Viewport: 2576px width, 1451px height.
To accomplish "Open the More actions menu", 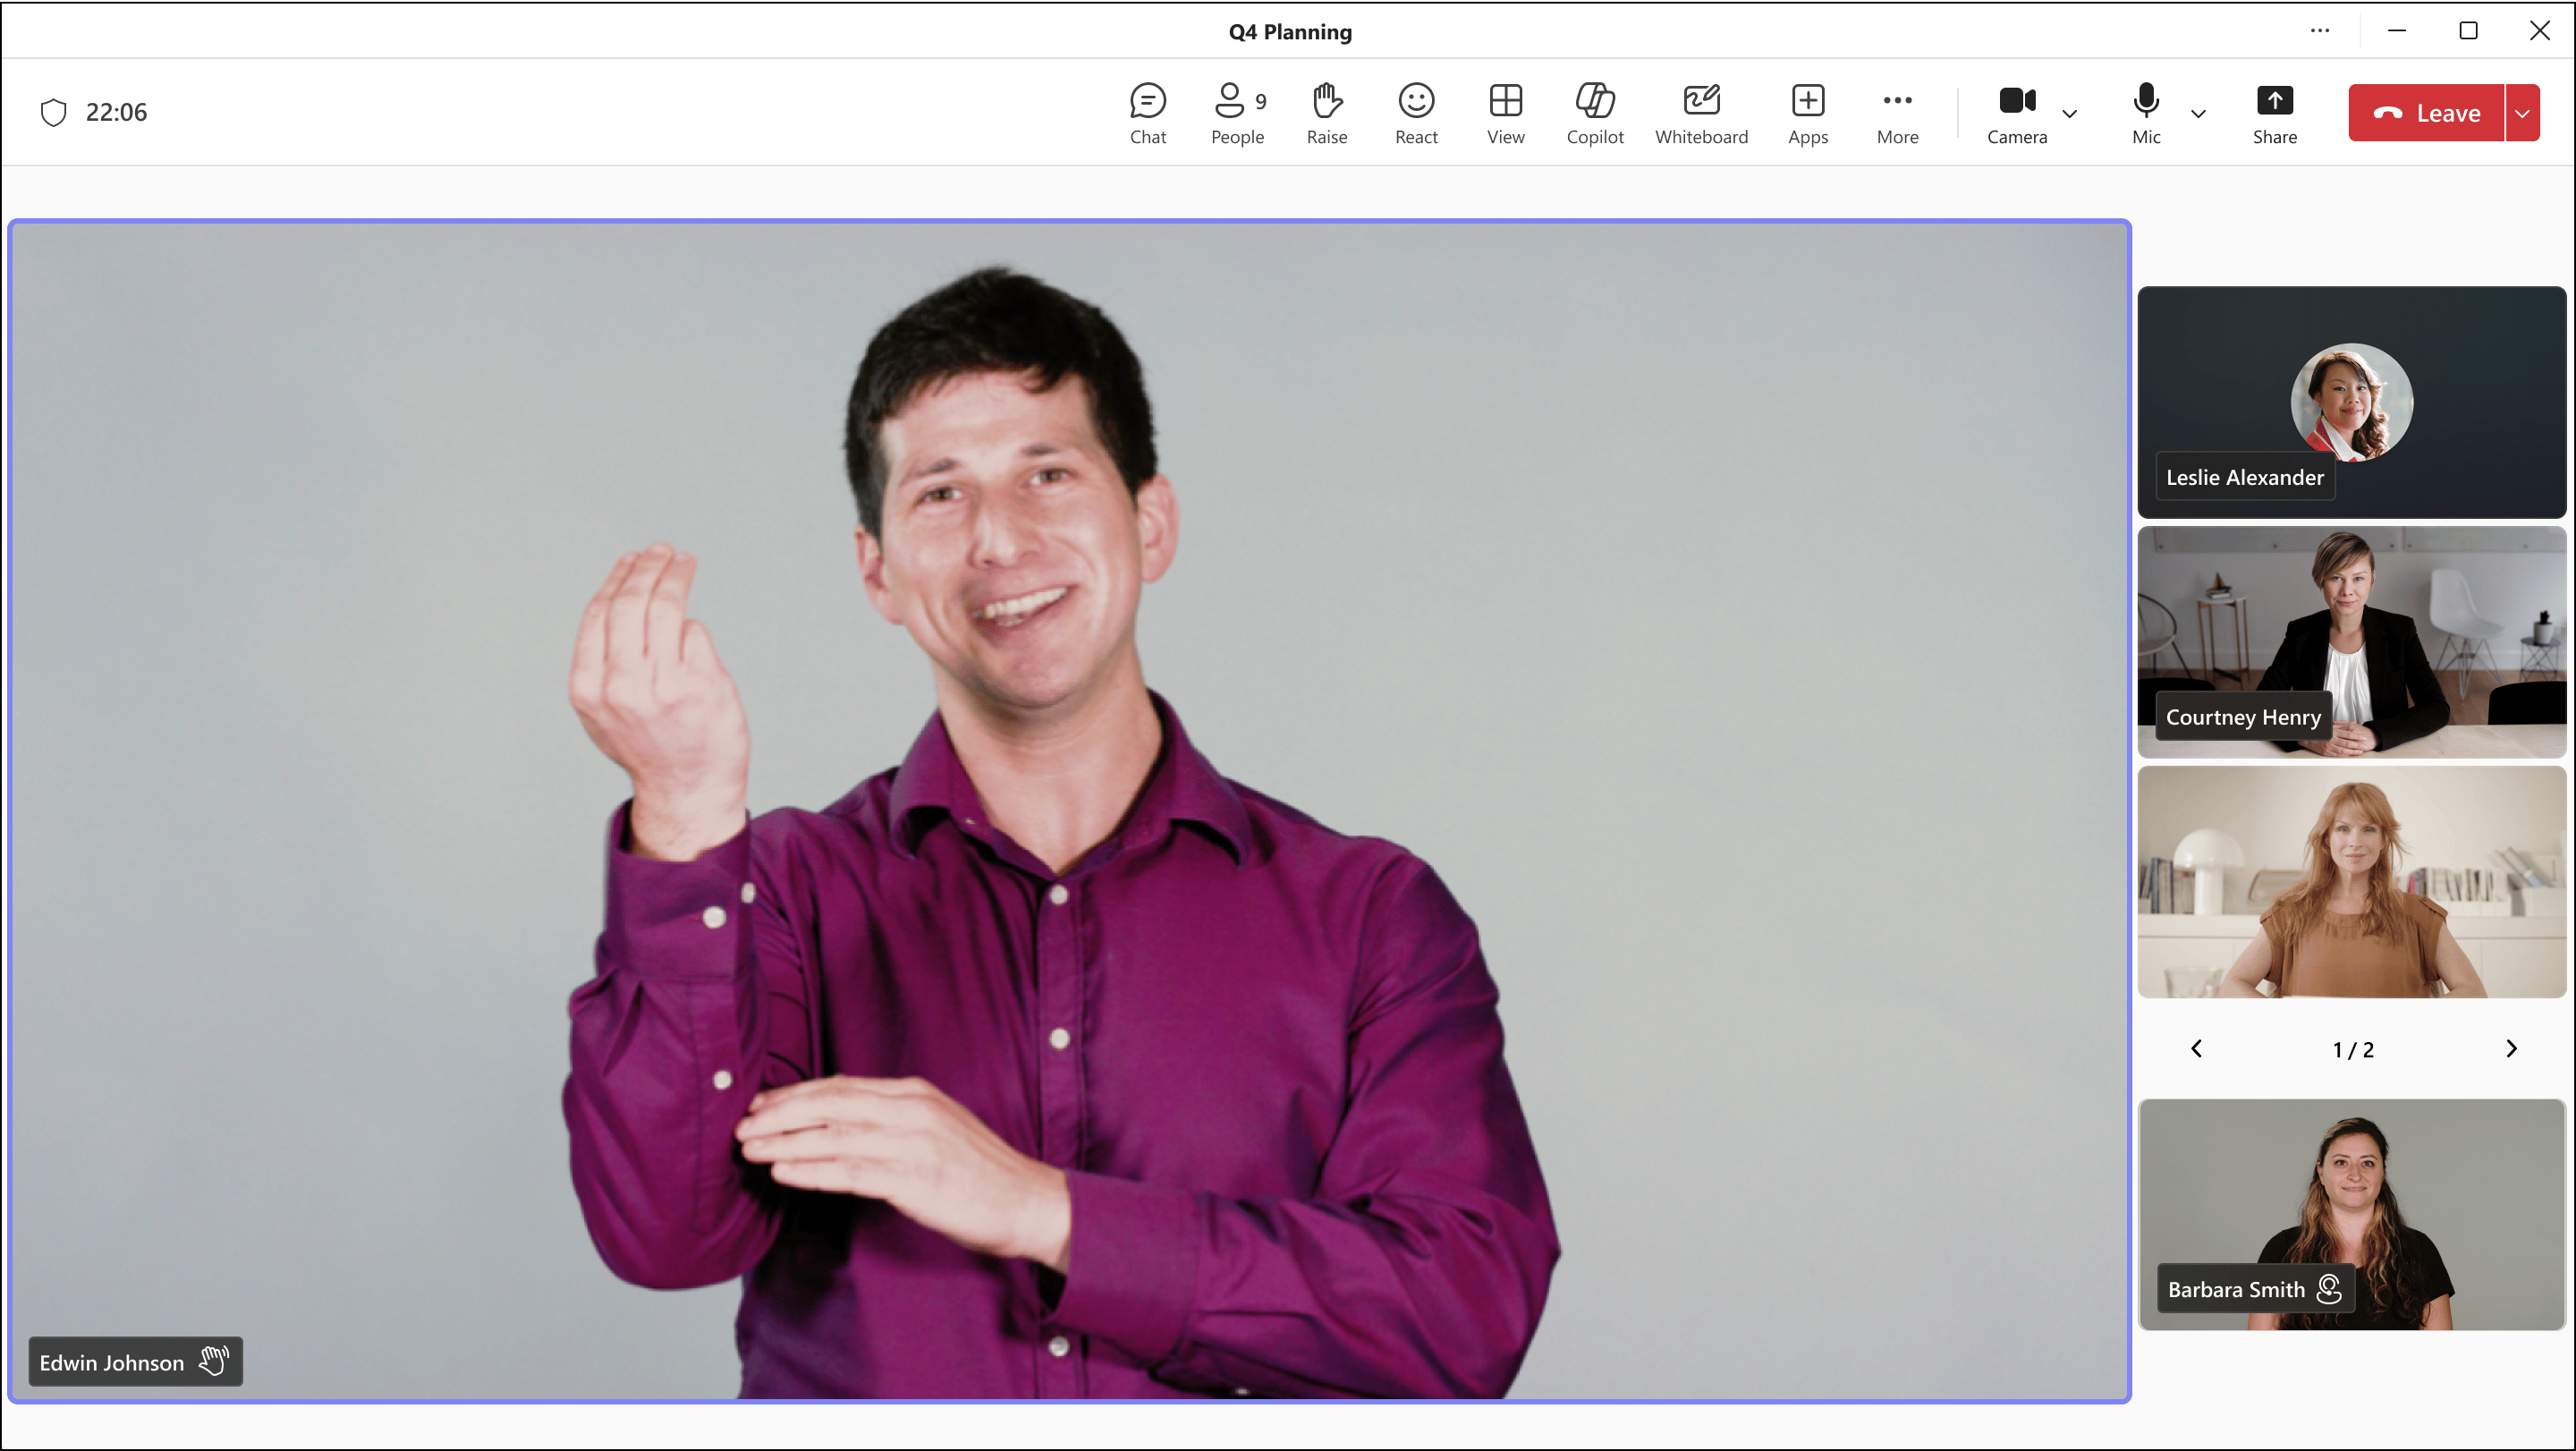I will [1897, 113].
